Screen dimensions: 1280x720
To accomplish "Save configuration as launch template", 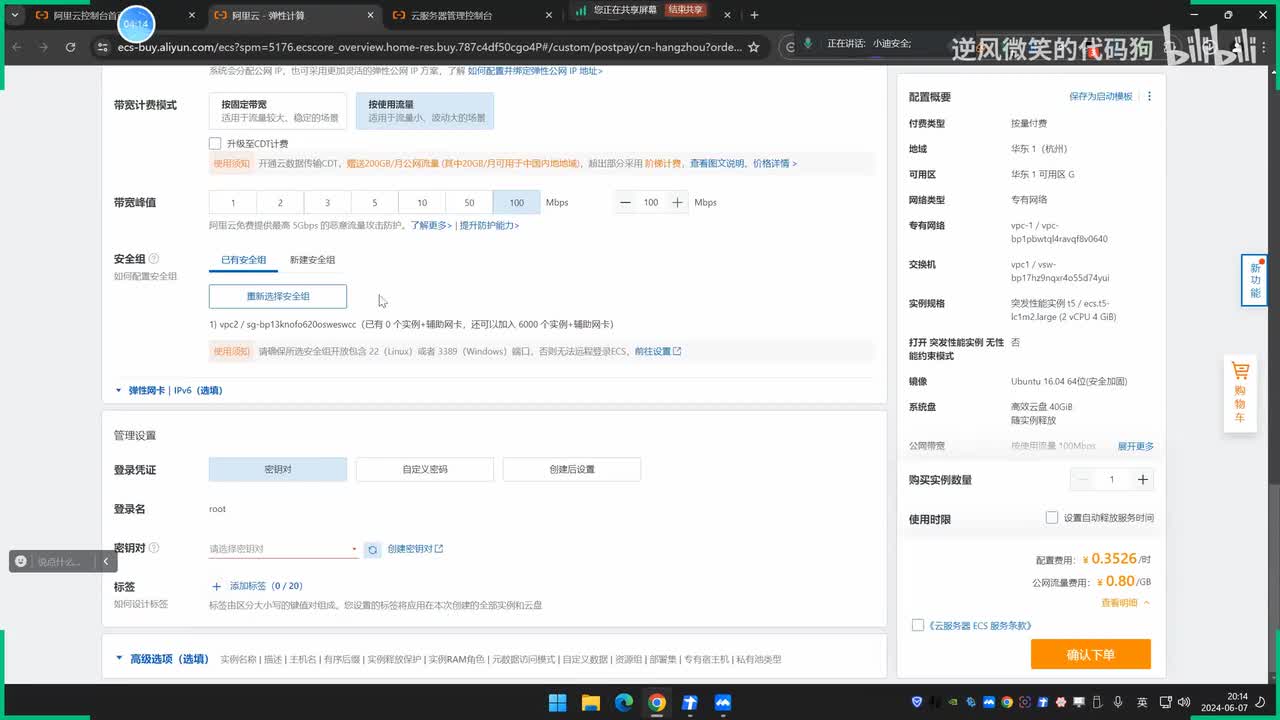I will tap(1100, 96).
